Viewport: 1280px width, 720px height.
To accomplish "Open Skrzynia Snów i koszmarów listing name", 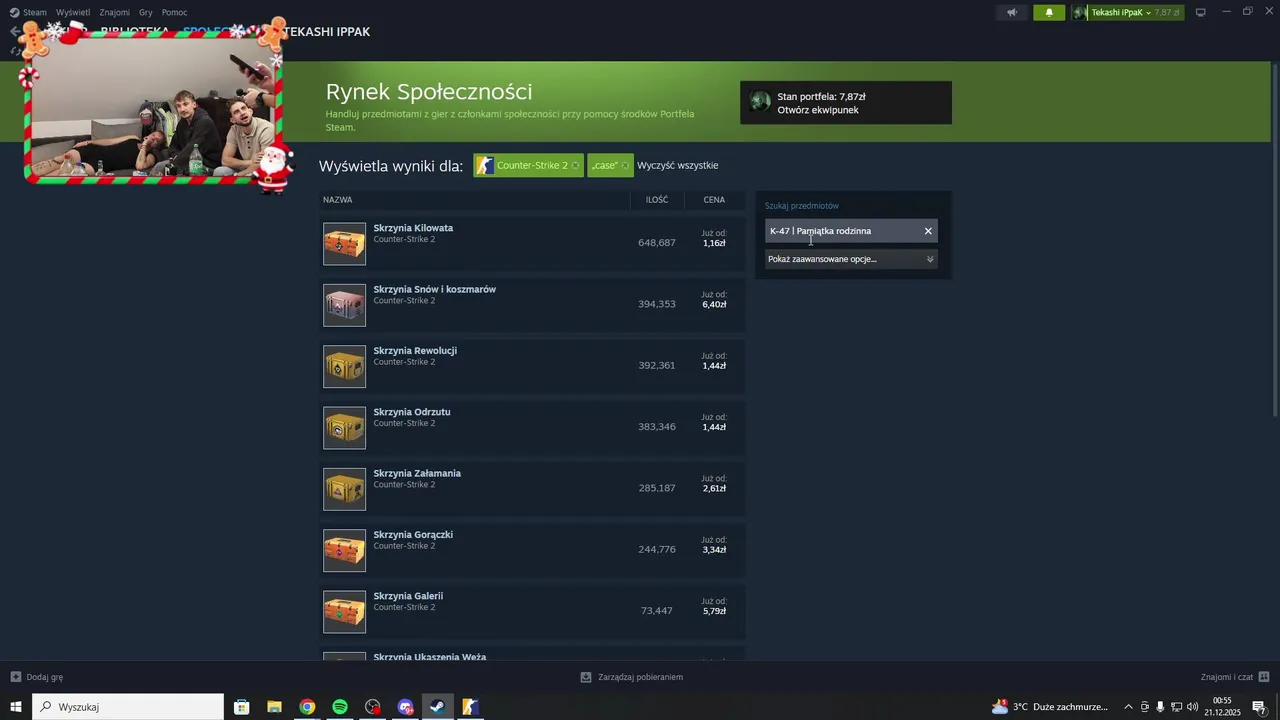I will pos(435,289).
